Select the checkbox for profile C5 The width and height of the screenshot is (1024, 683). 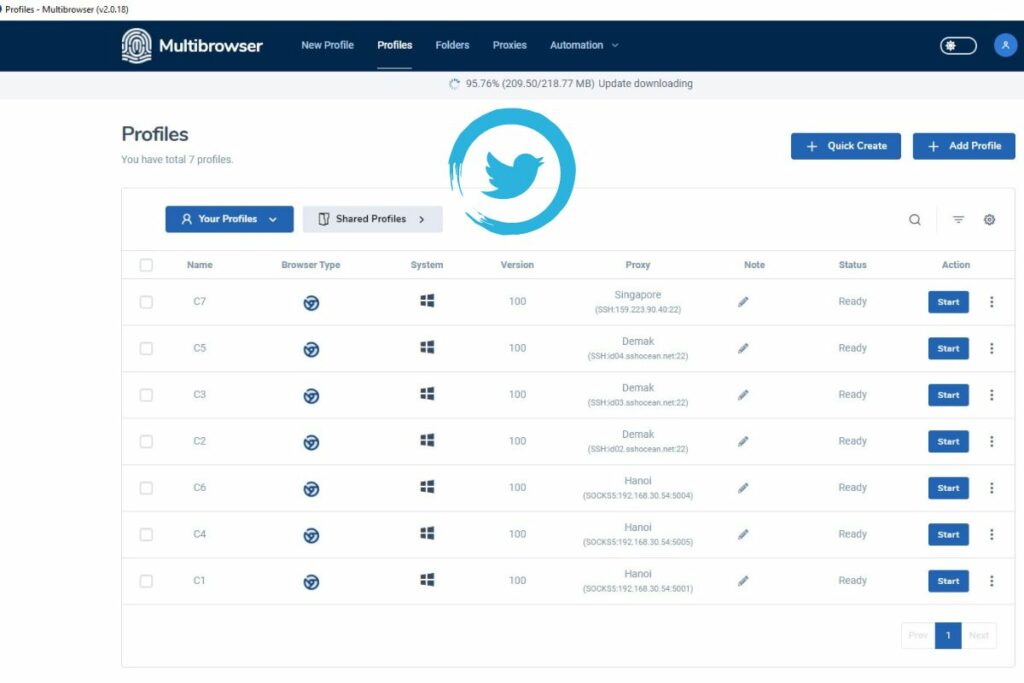click(x=146, y=349)
